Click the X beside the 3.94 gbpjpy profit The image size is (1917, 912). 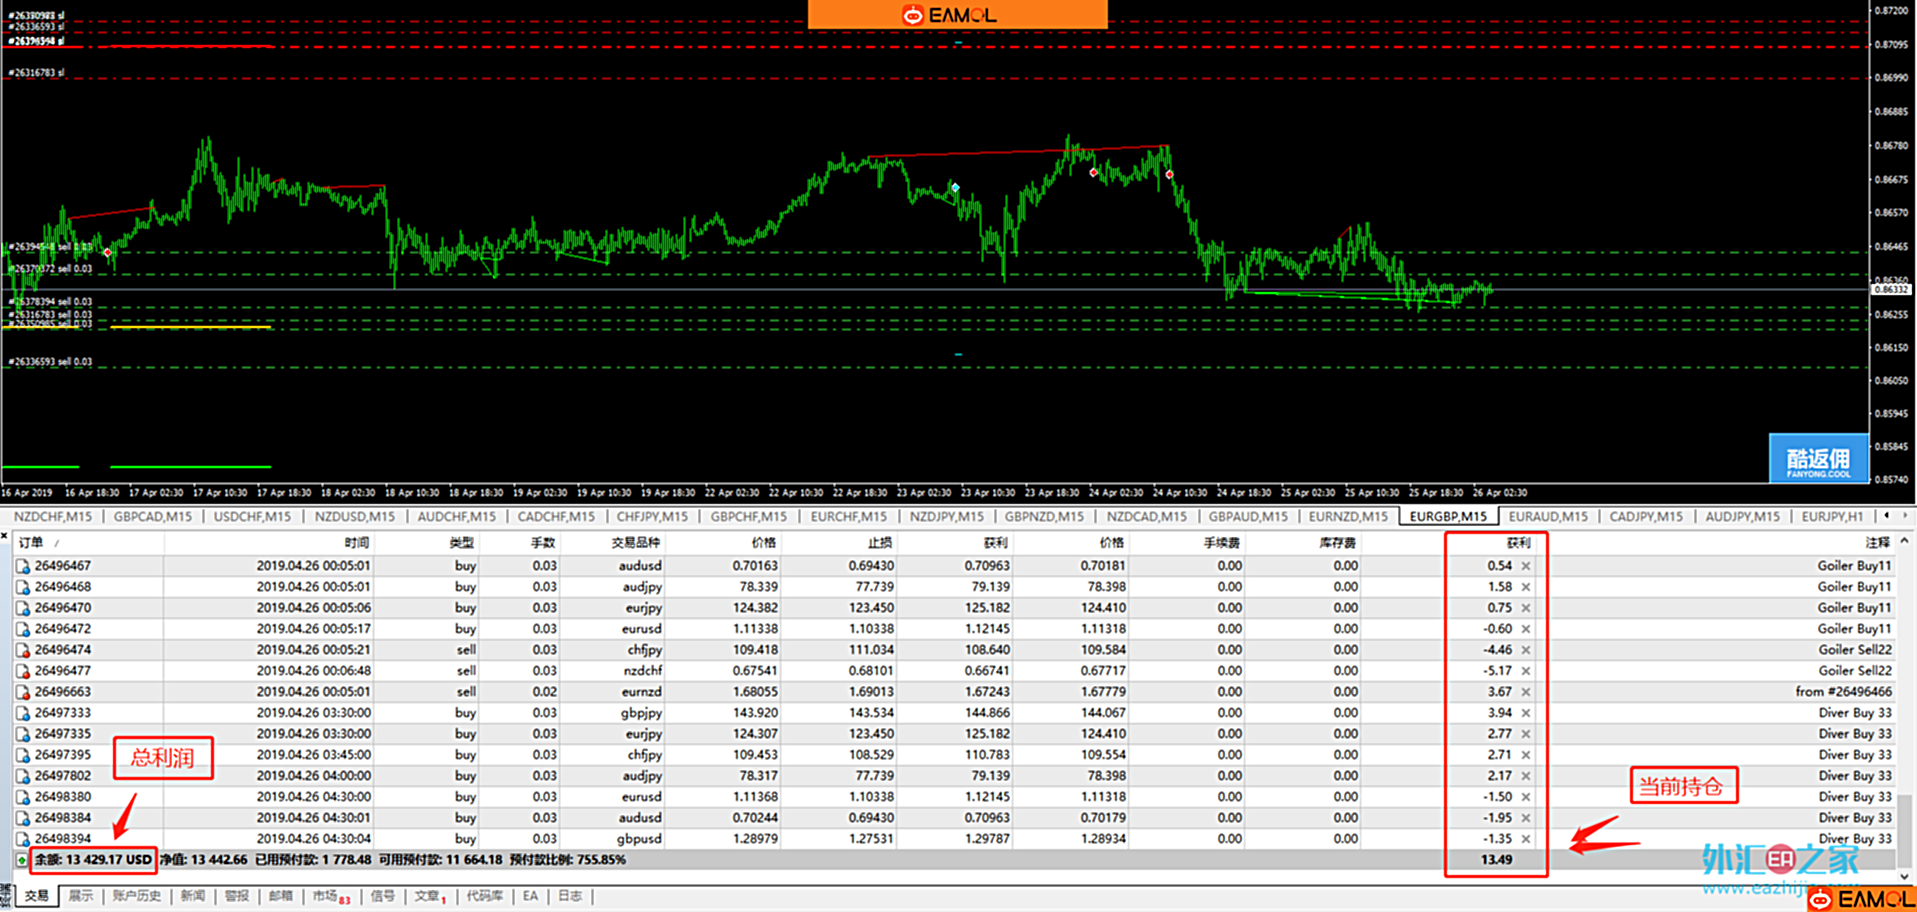(1526, 713)
